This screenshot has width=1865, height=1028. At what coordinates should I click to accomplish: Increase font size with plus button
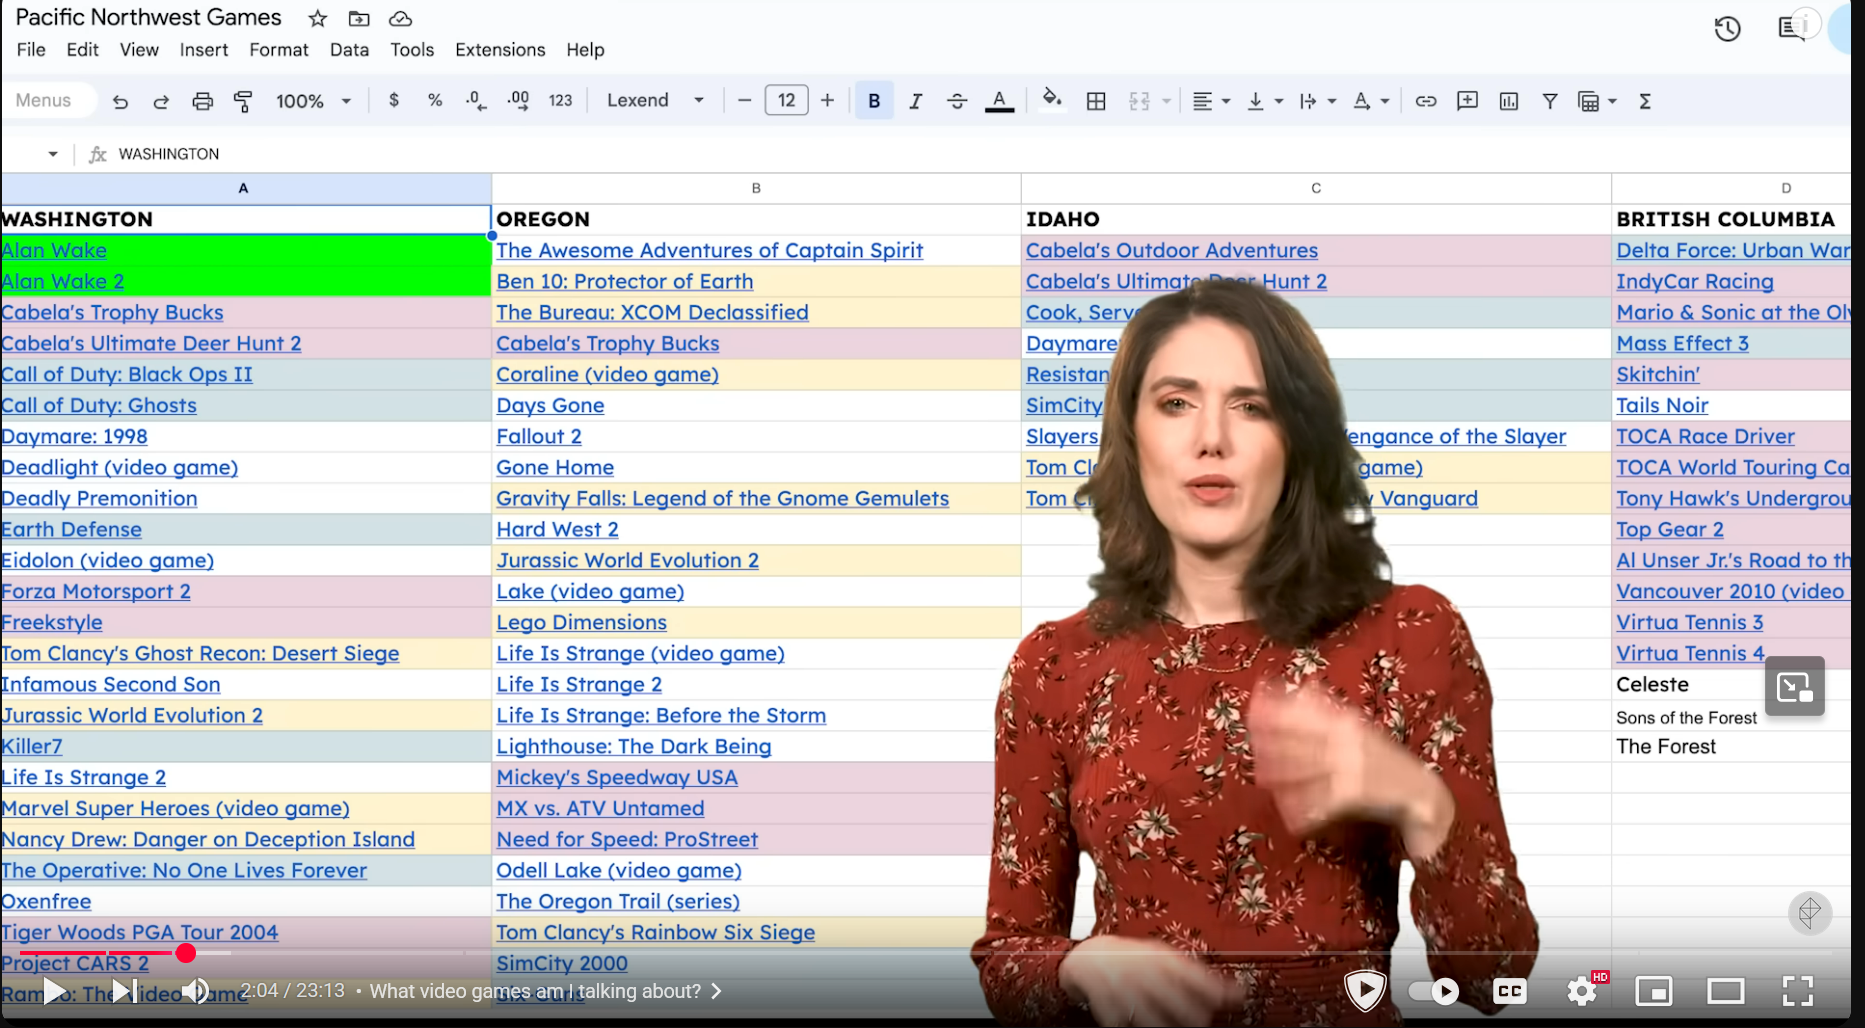[827, 100]
